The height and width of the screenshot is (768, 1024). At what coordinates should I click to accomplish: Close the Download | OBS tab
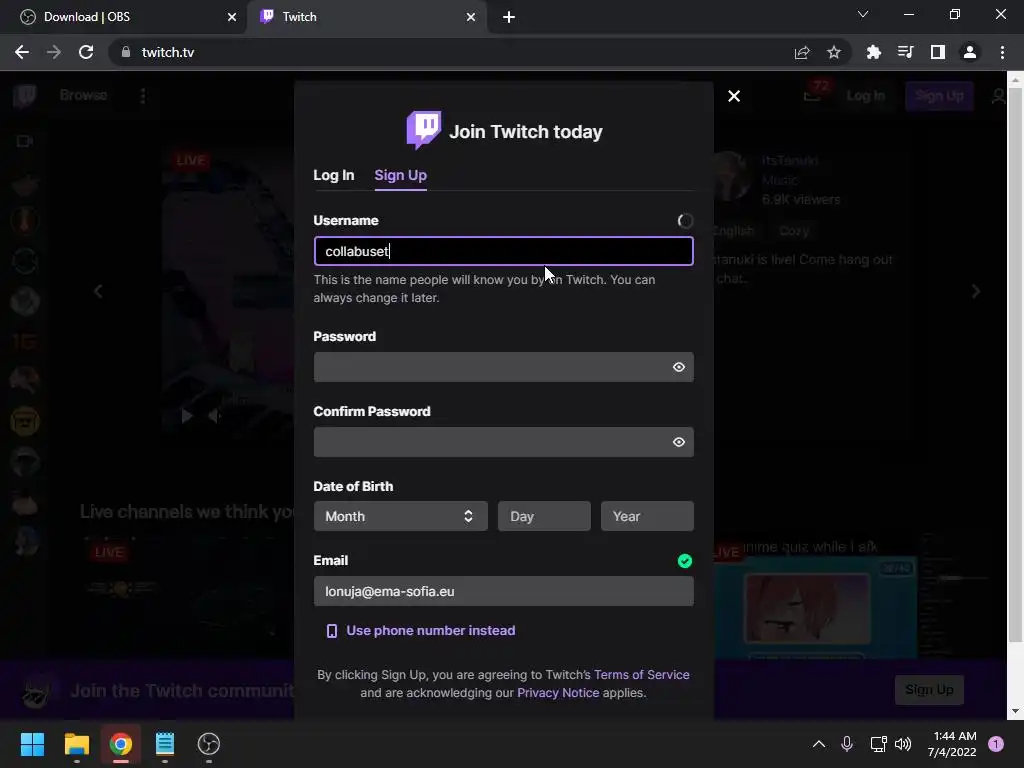232,17
